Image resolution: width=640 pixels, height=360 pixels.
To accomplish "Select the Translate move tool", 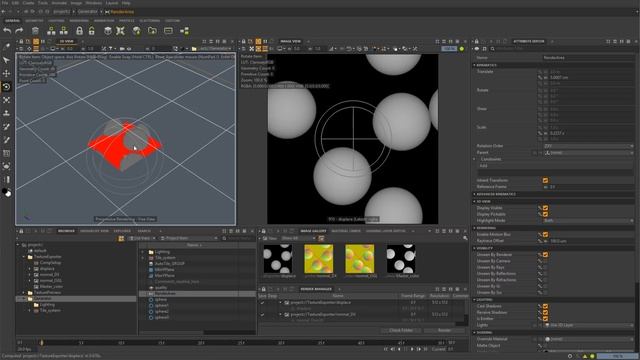I will point(7,73).
